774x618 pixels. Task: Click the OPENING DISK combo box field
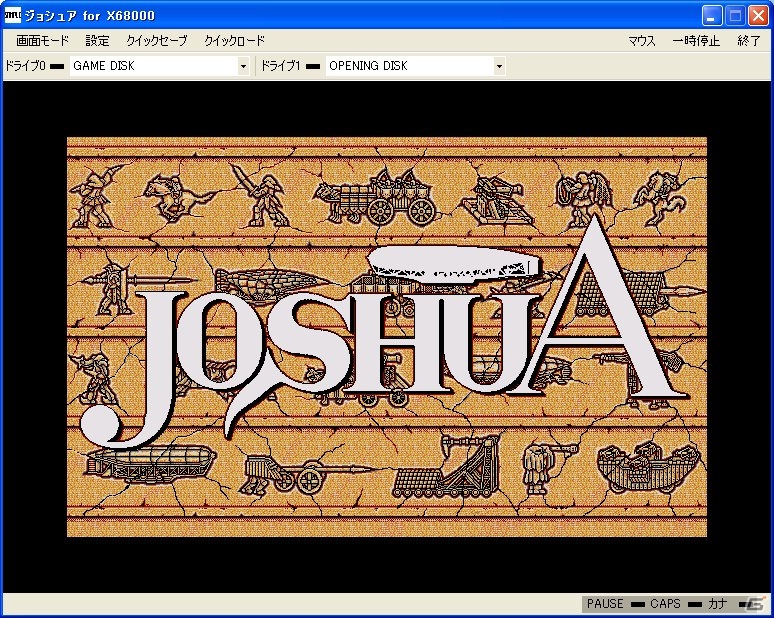click(x=415, y=66)
